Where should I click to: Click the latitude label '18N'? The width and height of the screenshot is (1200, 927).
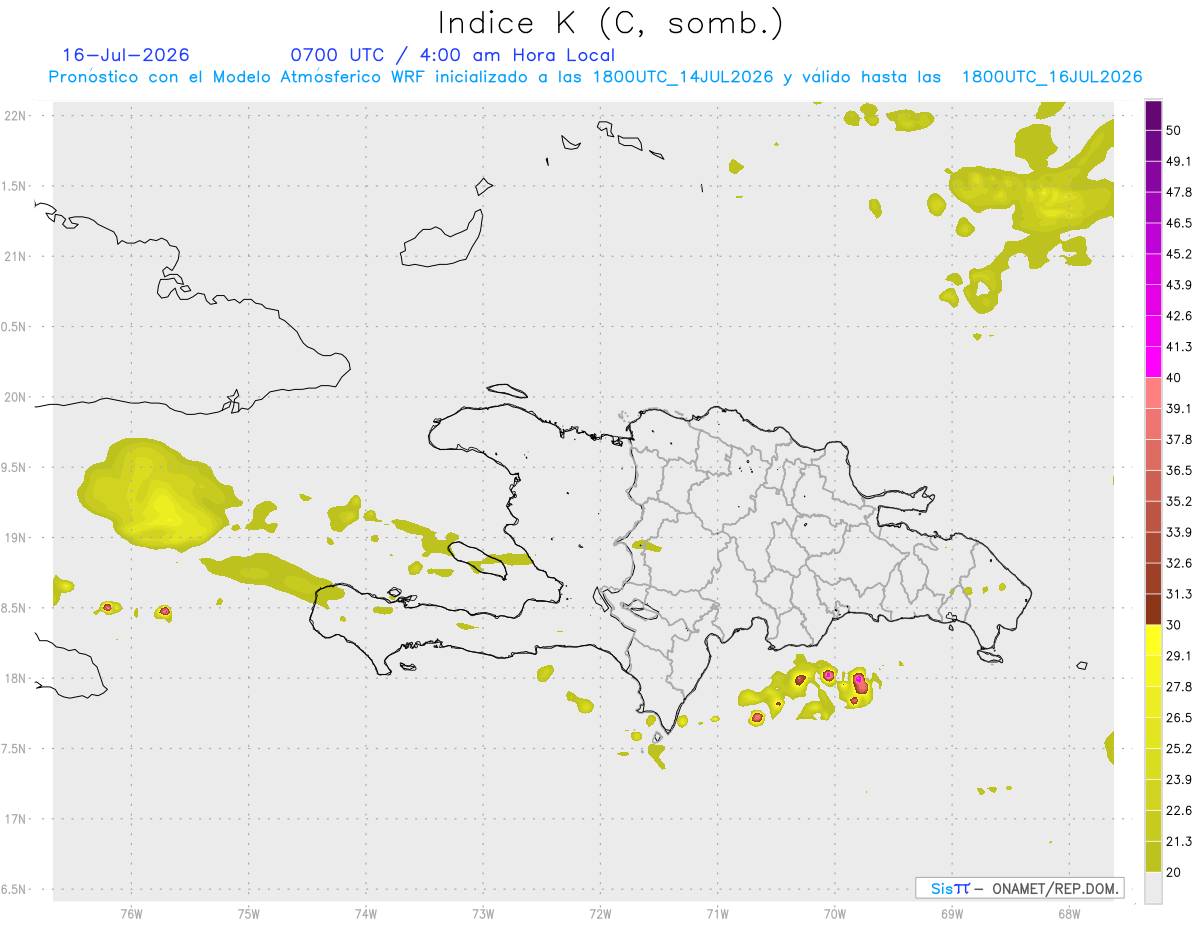[17, 678]
